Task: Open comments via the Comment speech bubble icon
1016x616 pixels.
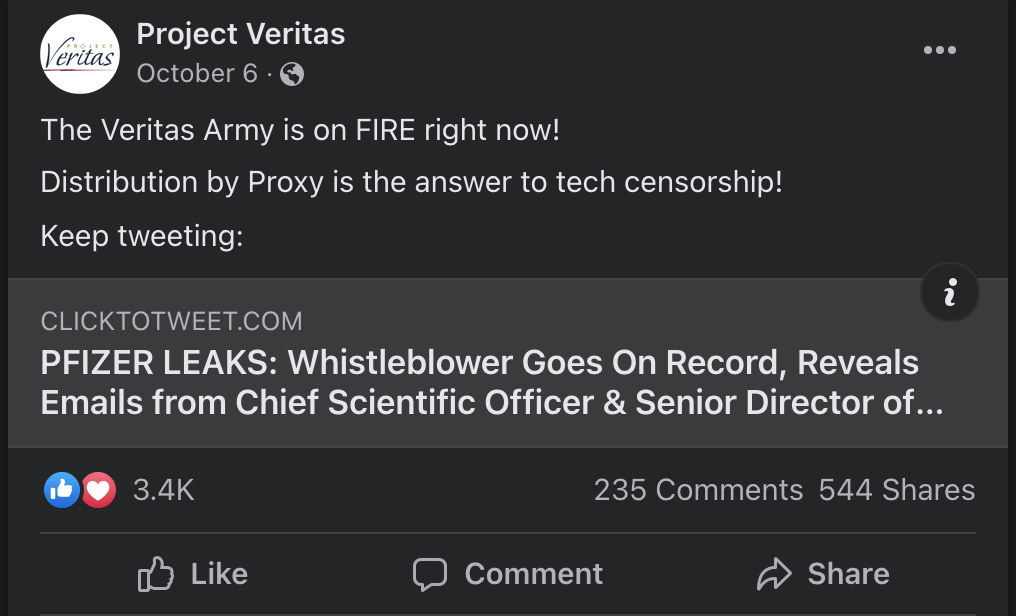Action: point(430,574)
